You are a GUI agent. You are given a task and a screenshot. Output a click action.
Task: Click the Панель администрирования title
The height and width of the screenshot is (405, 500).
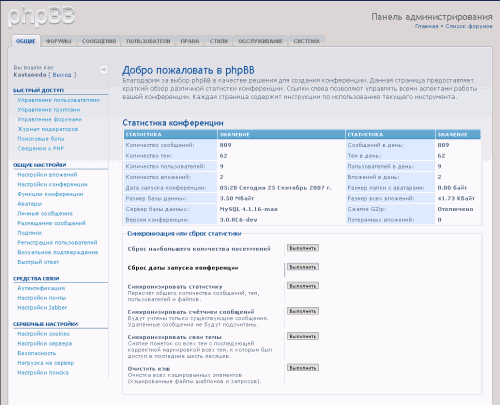(432, 17)
